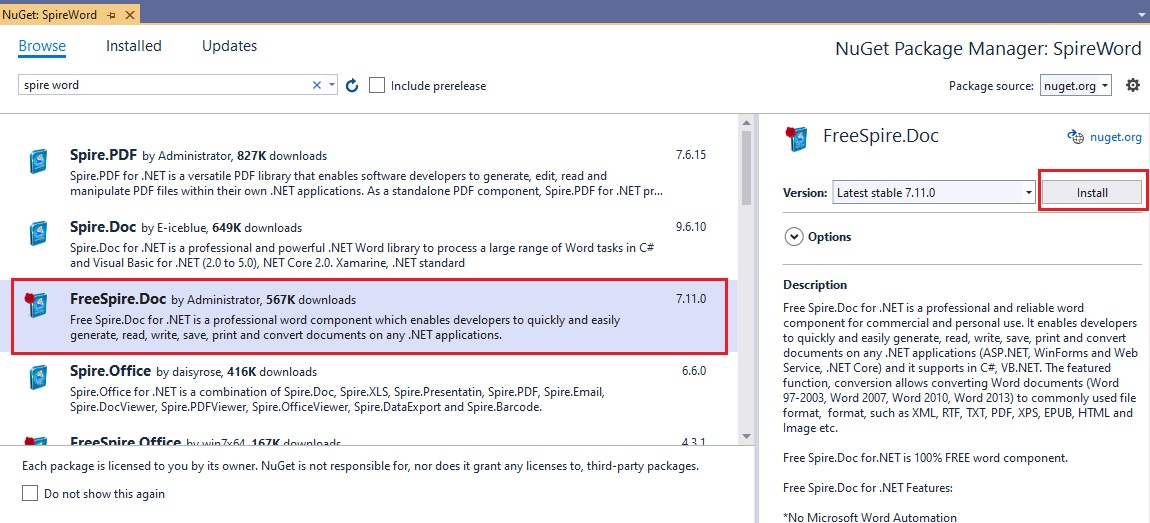Click NuGet Package Manager: SpireWord heading

point(989,49)
